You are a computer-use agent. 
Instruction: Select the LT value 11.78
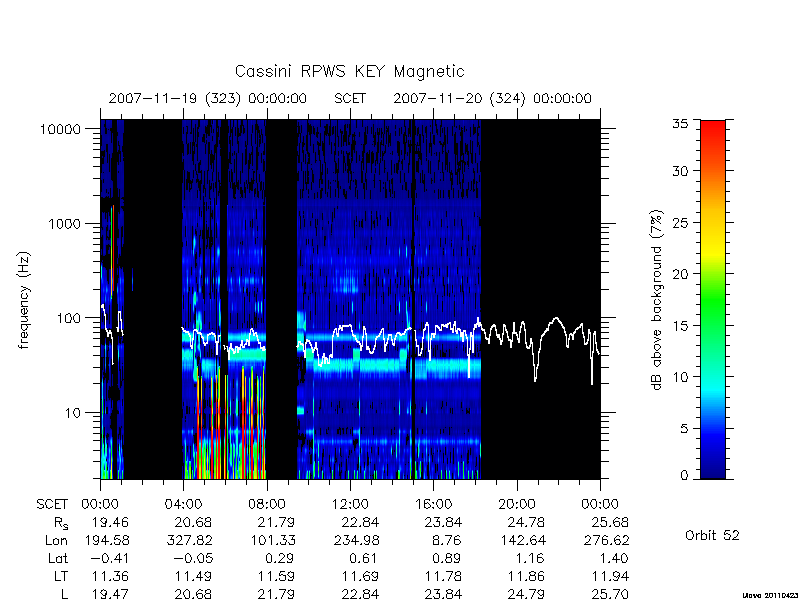coord(444,576)
